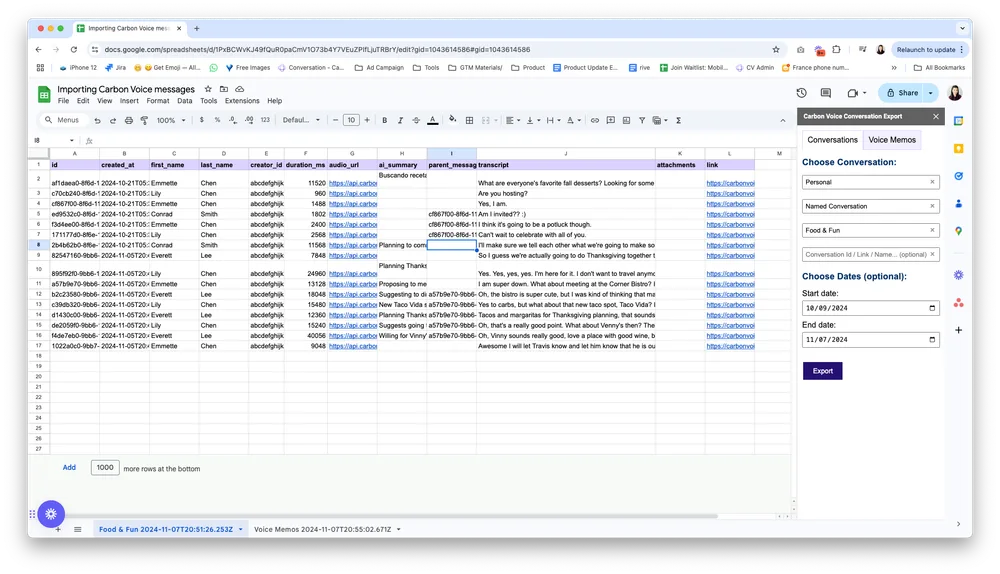
Task: Open Google Maps in the side panel
Action: click(x=959, y=231)
